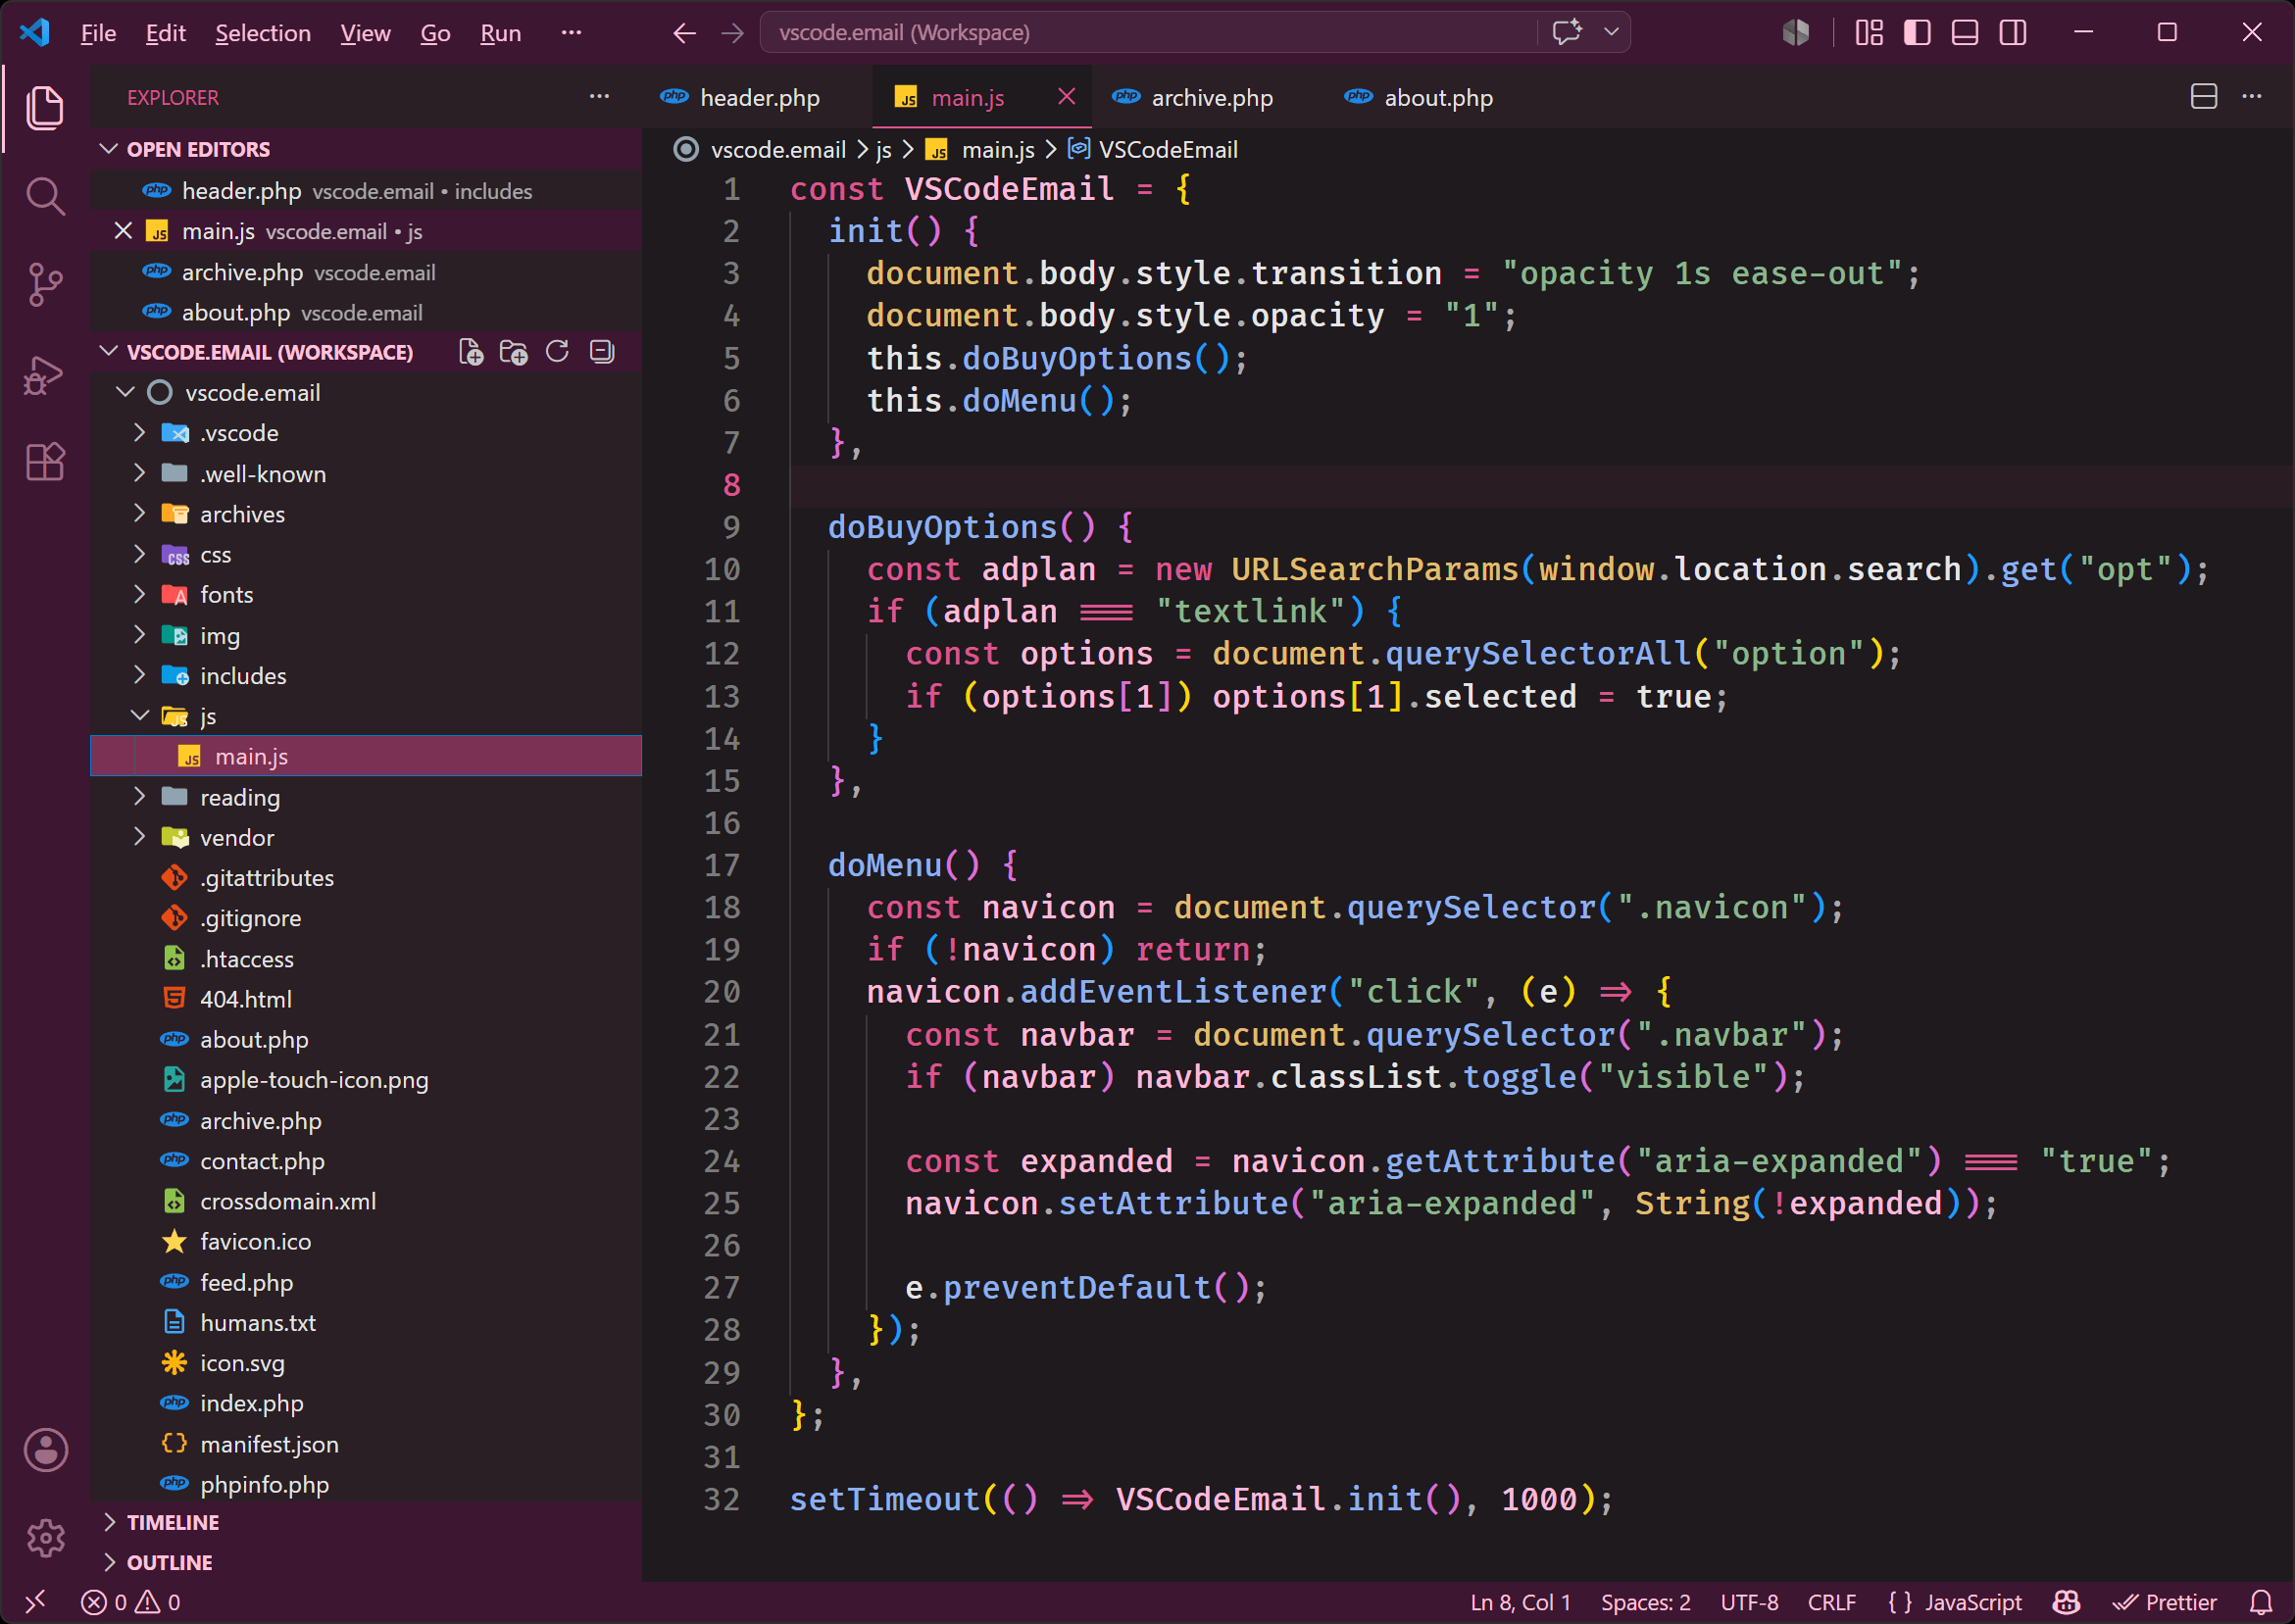Viewport: 2295px width, 1624px height.
Task: Open the Copilot status icon in status bar
Action: (x=2066, y=1602)
